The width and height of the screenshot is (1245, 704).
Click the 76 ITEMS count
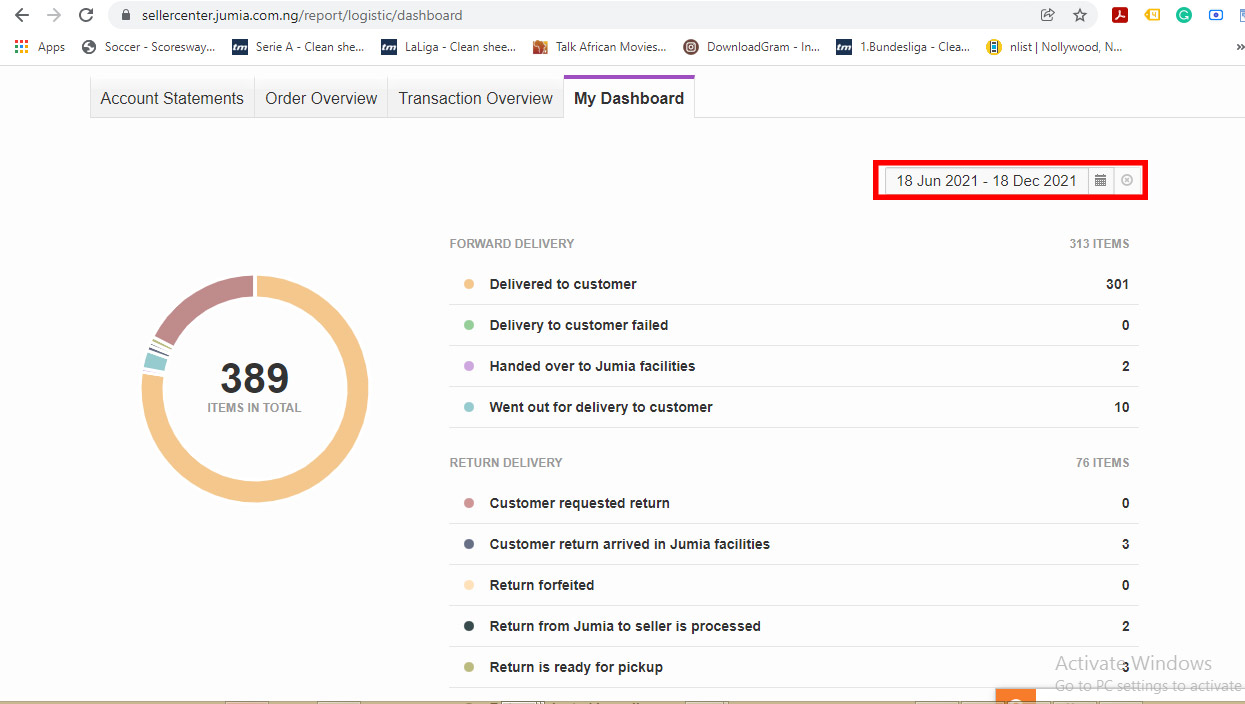pyautogui.click(x=1103, y=463)
